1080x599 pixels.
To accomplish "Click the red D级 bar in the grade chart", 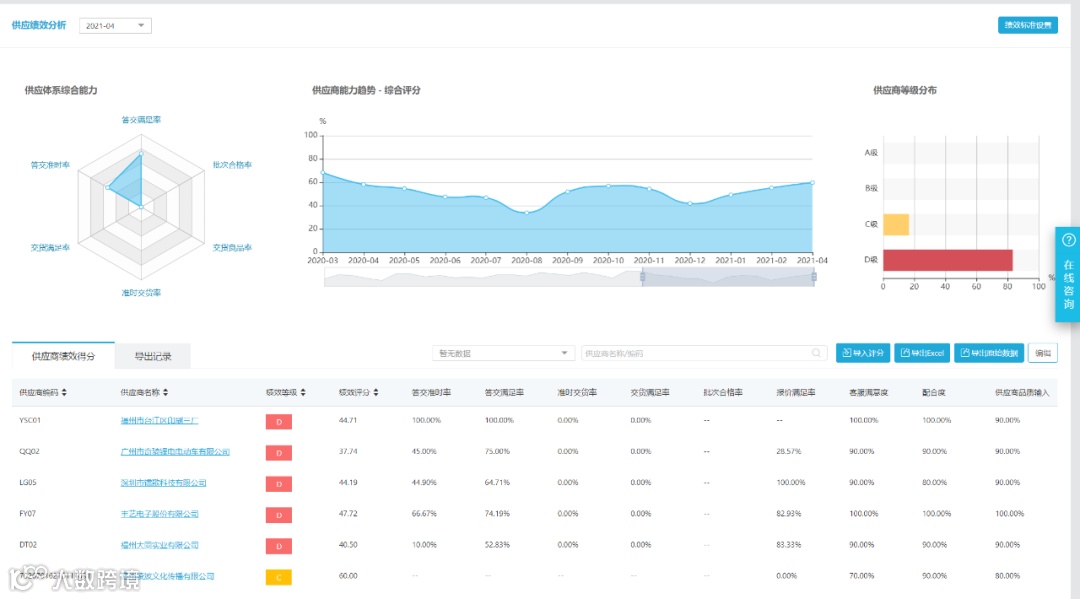I will [x=948, y=260].
